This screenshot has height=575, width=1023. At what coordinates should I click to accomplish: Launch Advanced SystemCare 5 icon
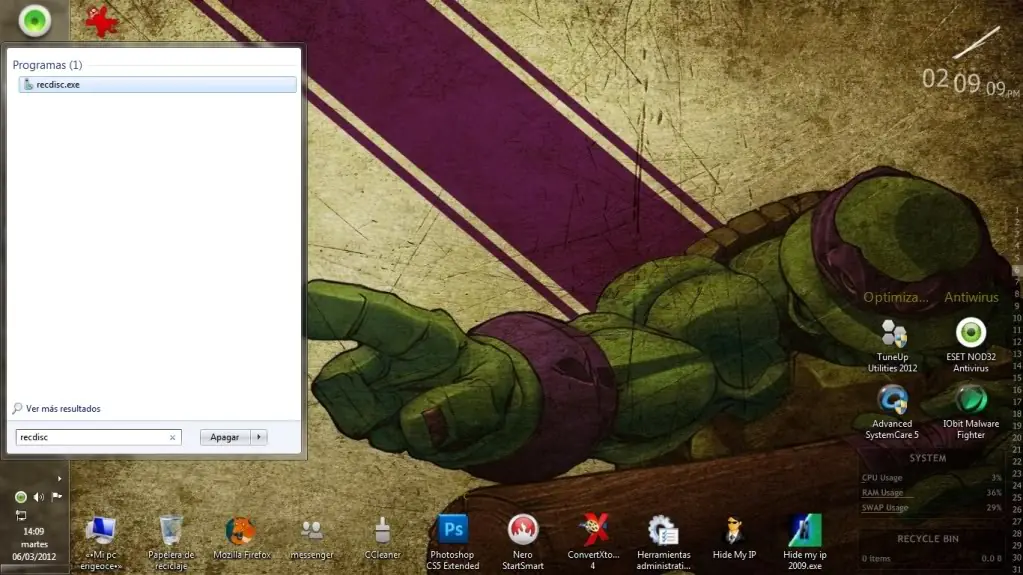tap(892, 412)
